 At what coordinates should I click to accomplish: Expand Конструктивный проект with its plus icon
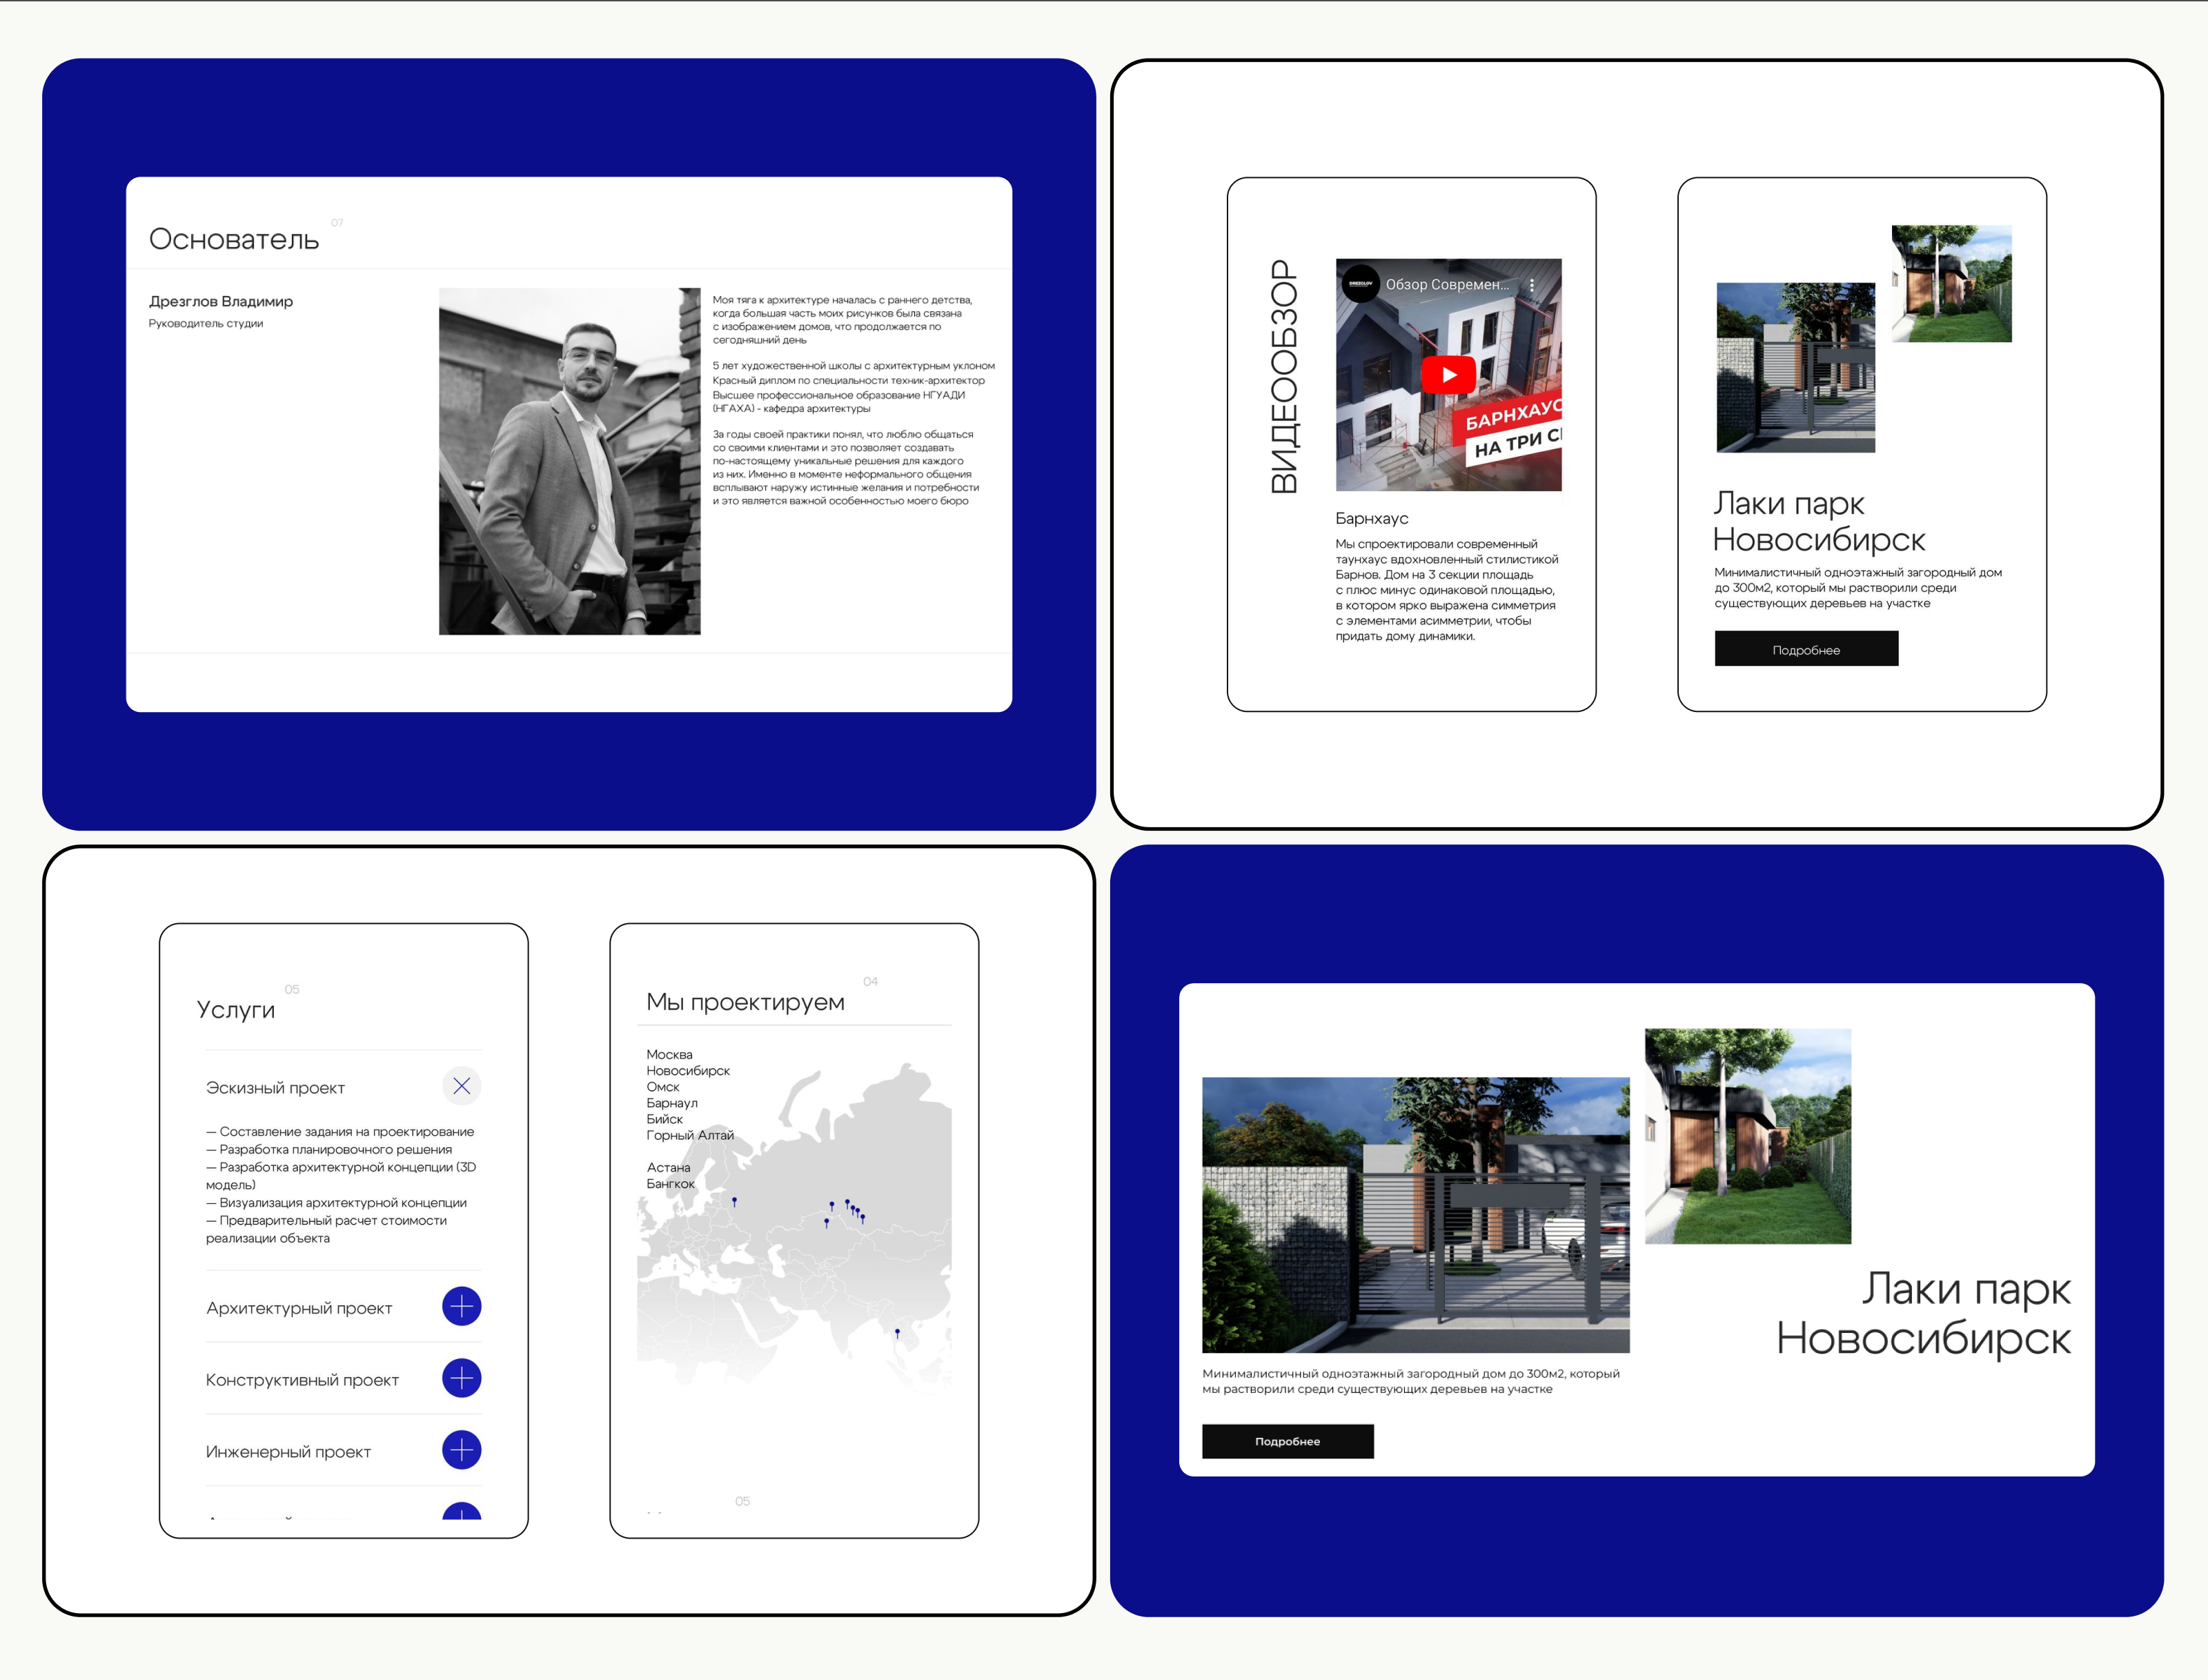pyautogui.click(x=461, y=1378)
